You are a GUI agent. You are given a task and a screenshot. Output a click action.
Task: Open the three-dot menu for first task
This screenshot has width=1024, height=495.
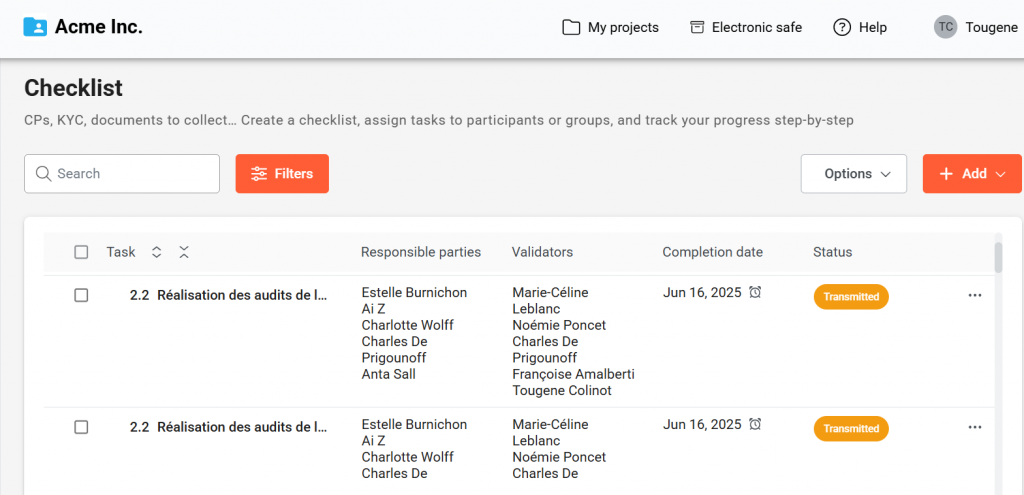[975, 295]
